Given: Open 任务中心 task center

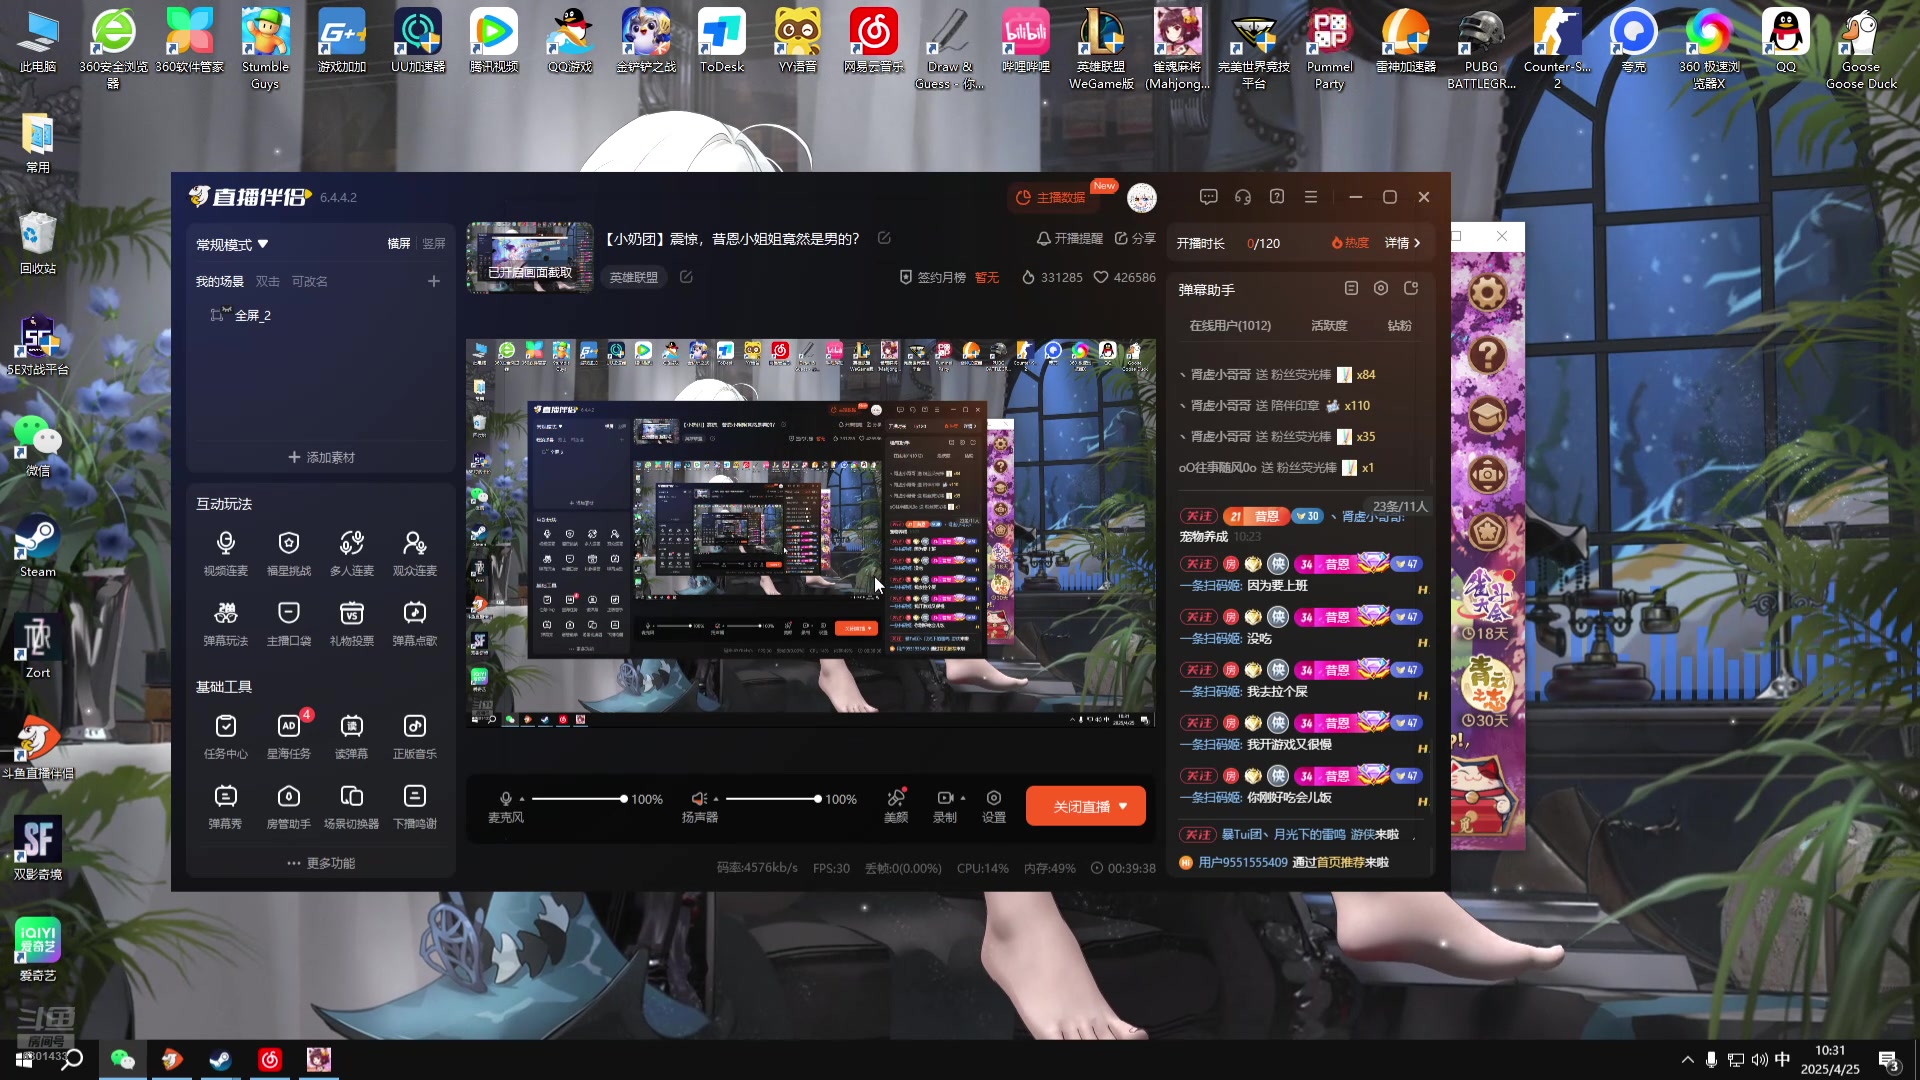Looking at the screenshot, I should (x=226, y=736).
